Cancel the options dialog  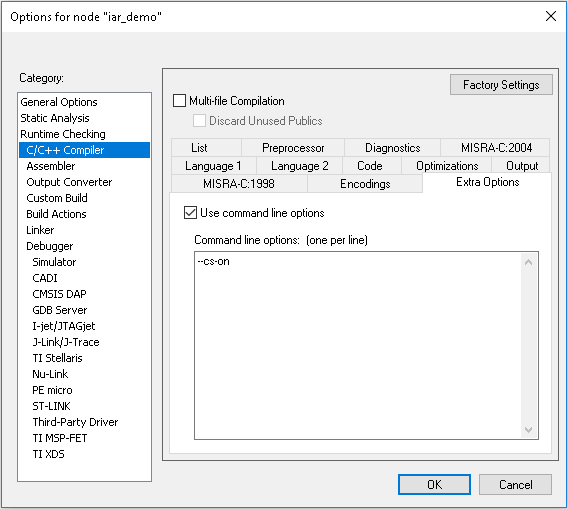pyautogui.click(x=515, y=484)
